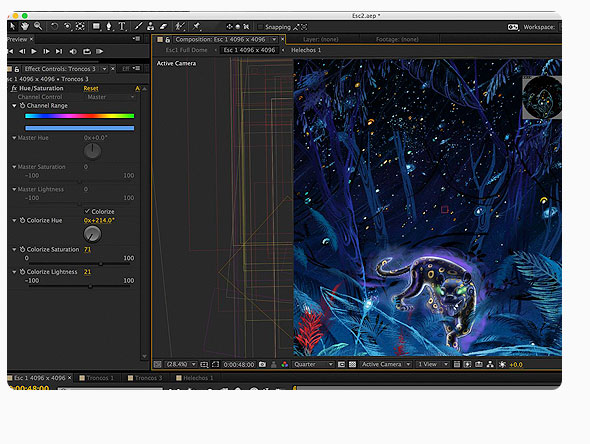590x444 pixels.
Task: Select the Zoom magnifier tool
Action: [38, 26]
